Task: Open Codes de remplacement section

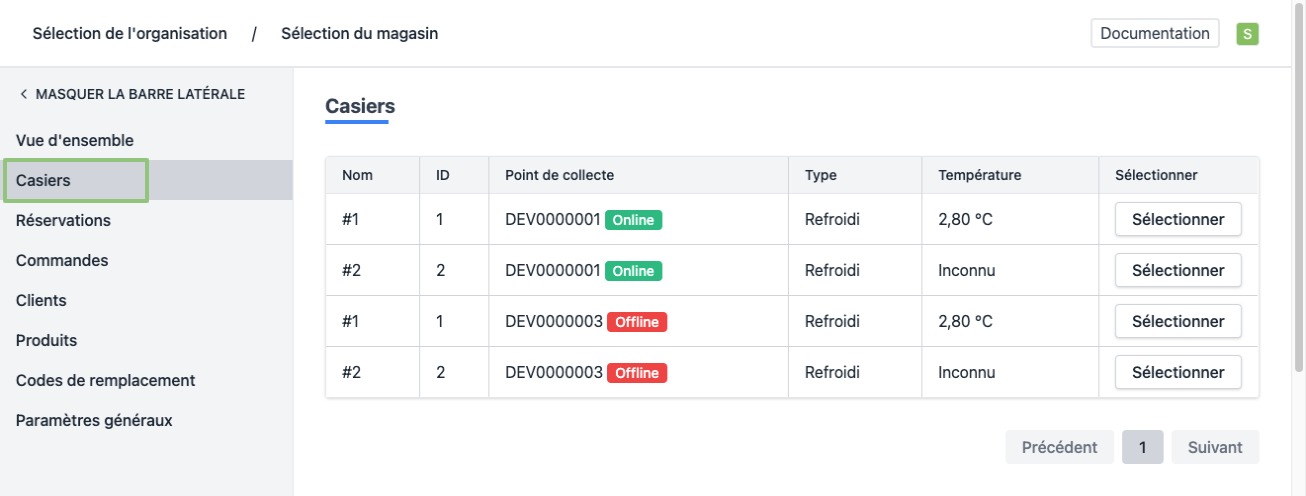Action: point(105,380)
